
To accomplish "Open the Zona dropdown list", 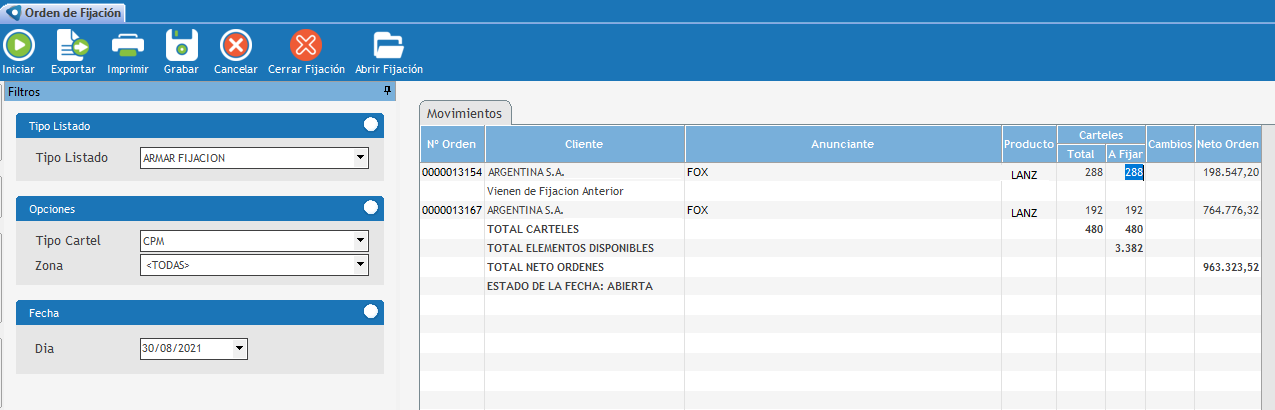I will (x=360, y=265).
